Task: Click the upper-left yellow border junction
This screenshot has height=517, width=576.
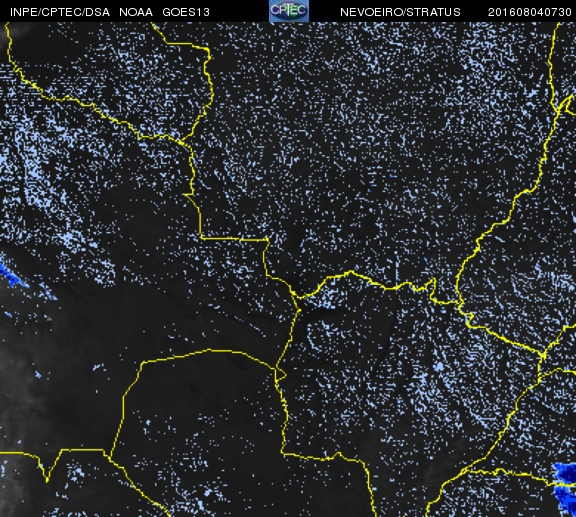Action: 181,142
